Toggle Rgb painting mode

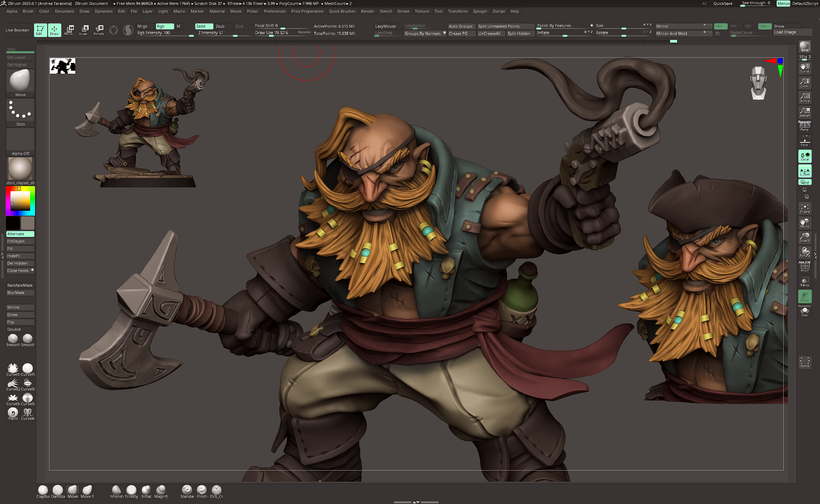pyautogui.click(x=164, y=26)
